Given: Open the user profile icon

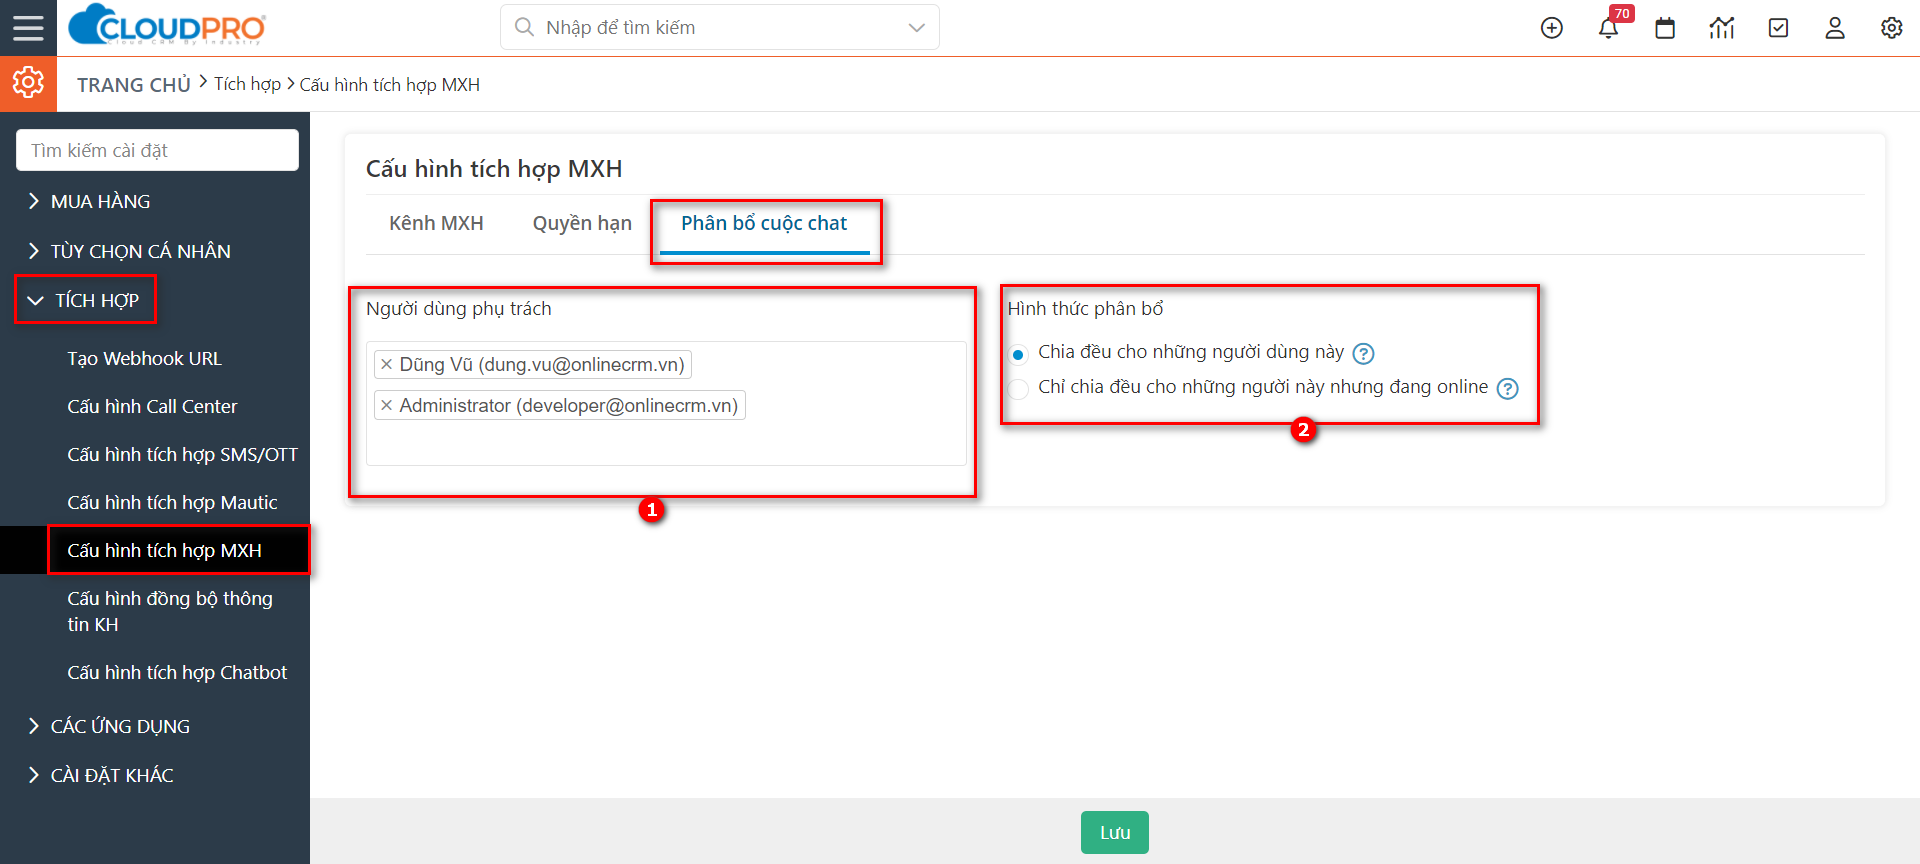Looking at the screenshot, I should [x=1835, y=28].
